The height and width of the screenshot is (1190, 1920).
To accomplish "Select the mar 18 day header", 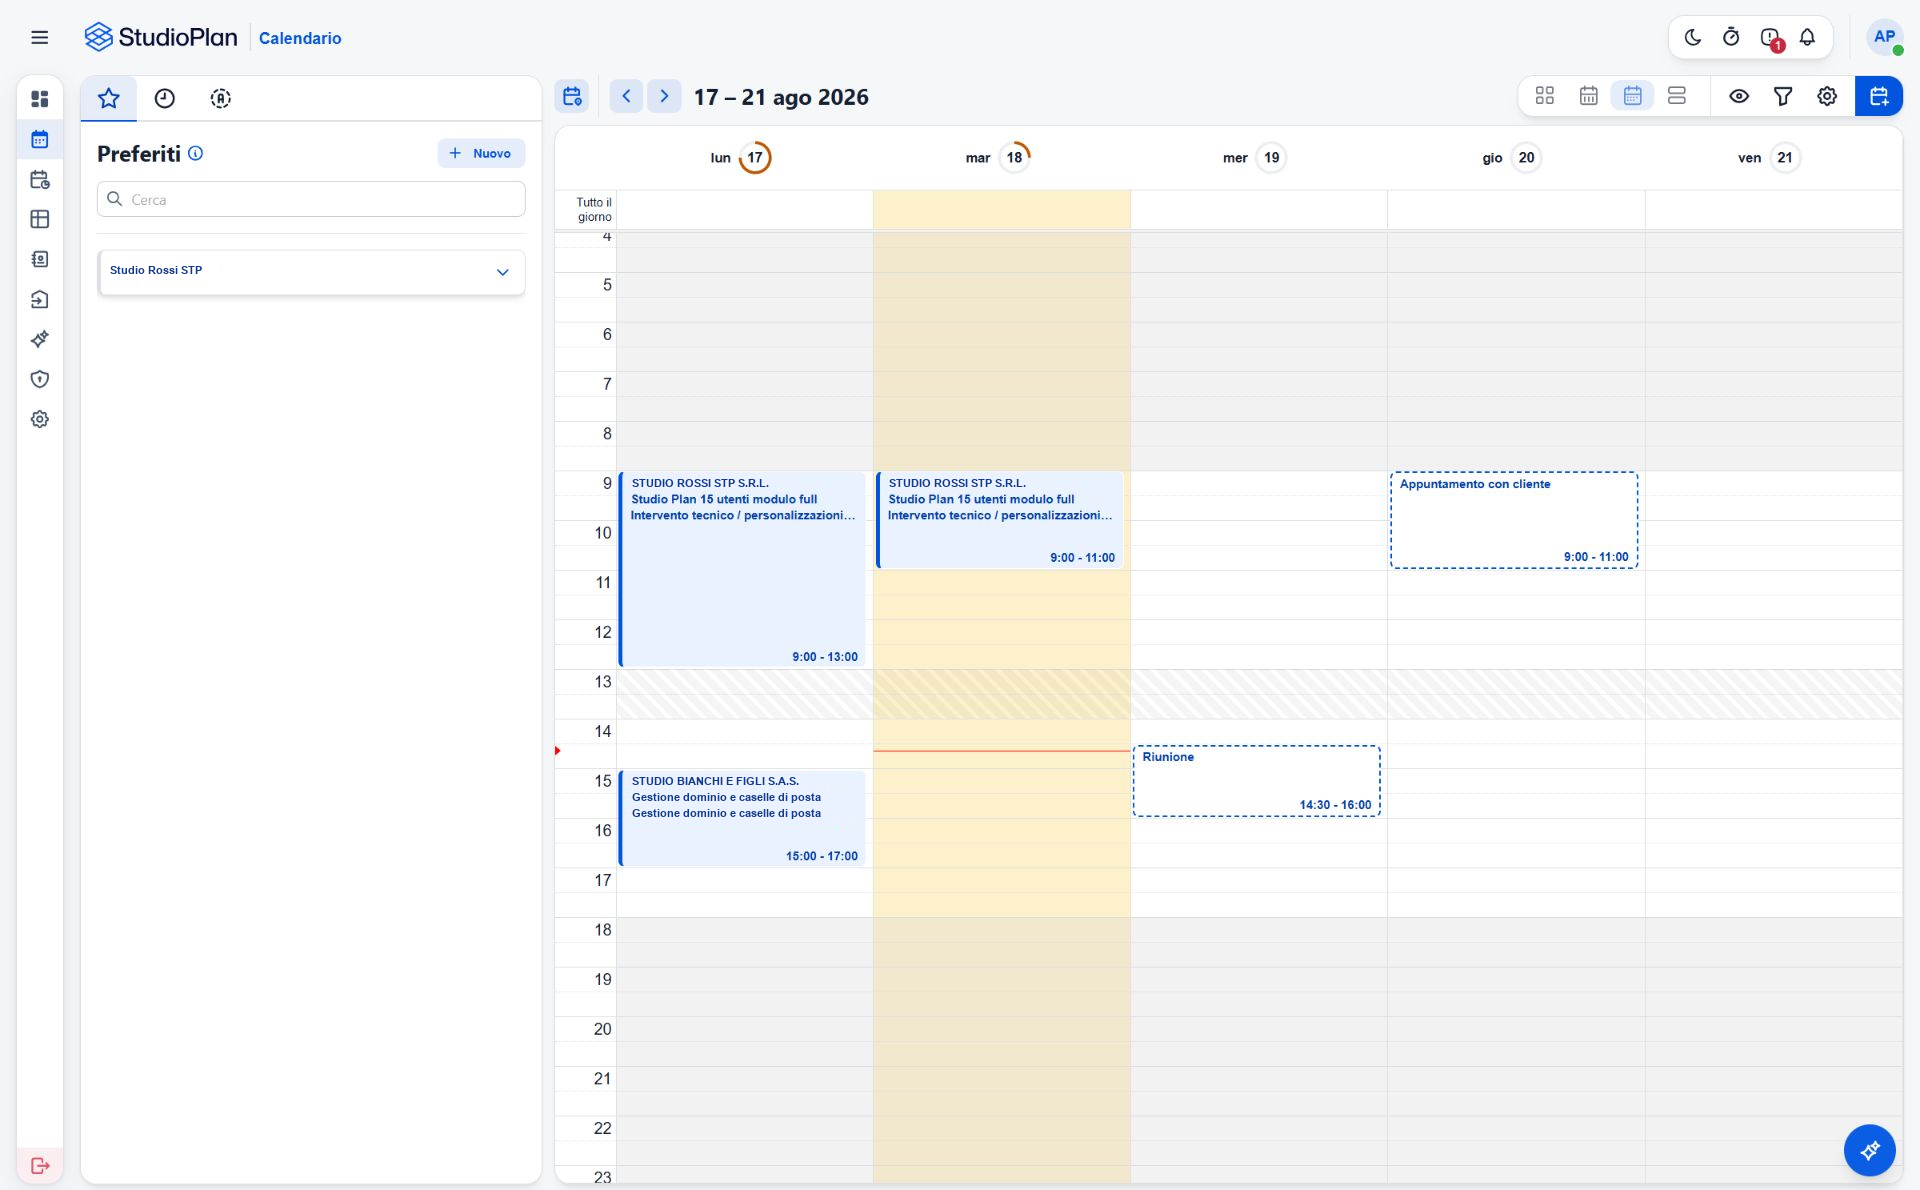I will [998, 157].
